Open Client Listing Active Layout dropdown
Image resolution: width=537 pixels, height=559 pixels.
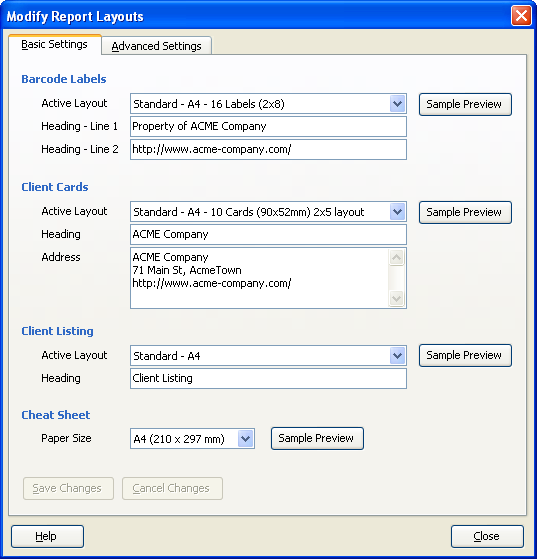(x=268, y=355)
